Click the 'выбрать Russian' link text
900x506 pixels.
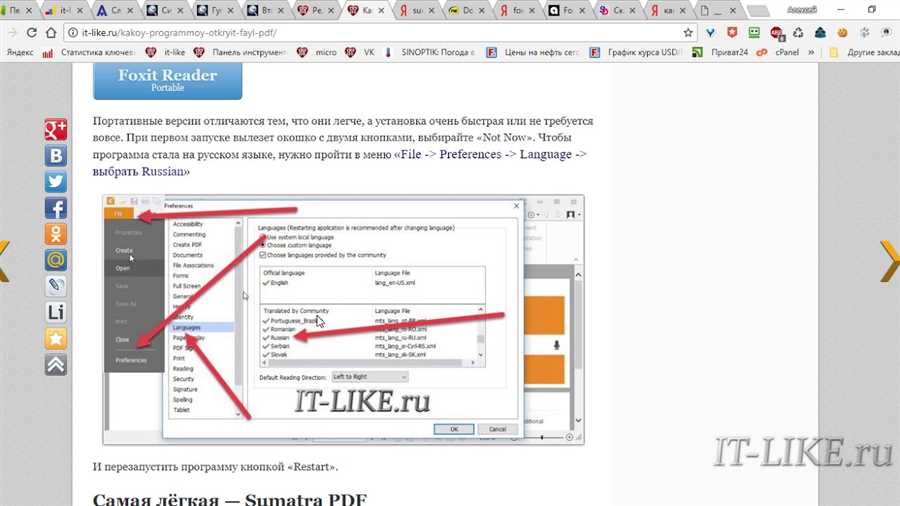[x=141, y=171]
